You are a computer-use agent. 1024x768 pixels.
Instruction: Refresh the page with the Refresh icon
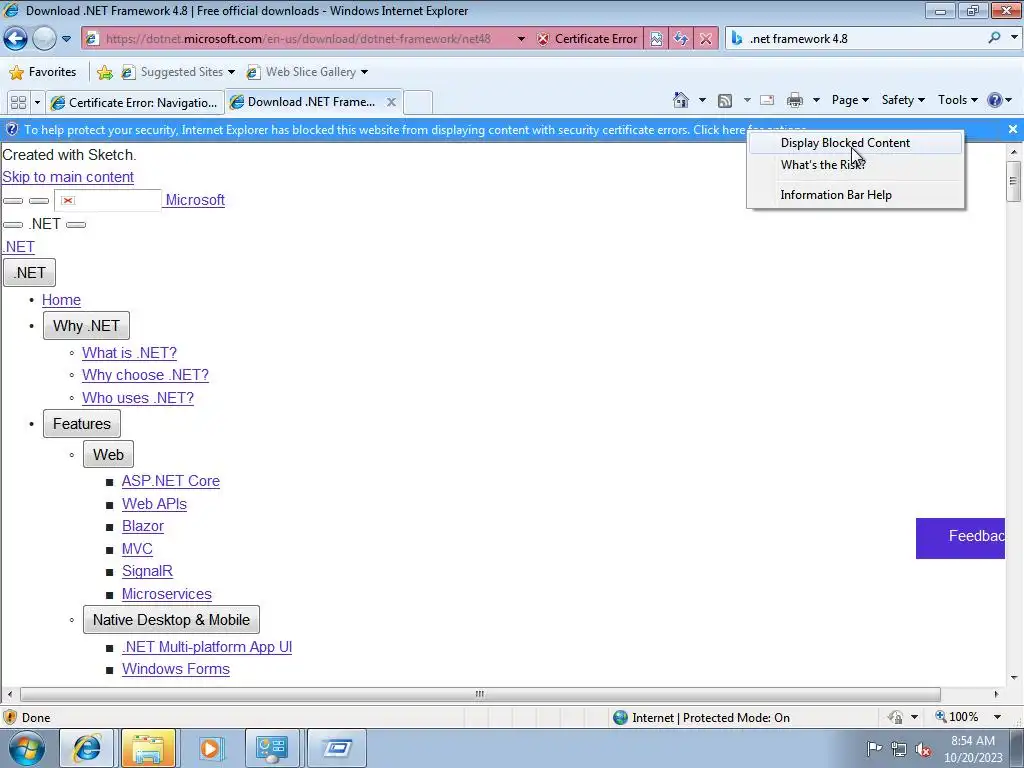click(x=681, y=39)
